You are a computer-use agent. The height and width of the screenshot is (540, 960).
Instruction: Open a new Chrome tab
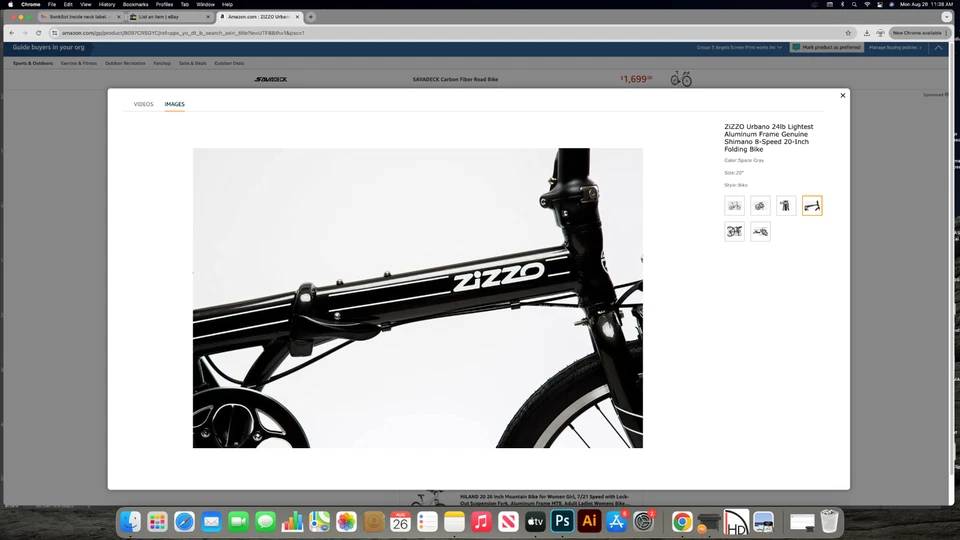point(311,17)
